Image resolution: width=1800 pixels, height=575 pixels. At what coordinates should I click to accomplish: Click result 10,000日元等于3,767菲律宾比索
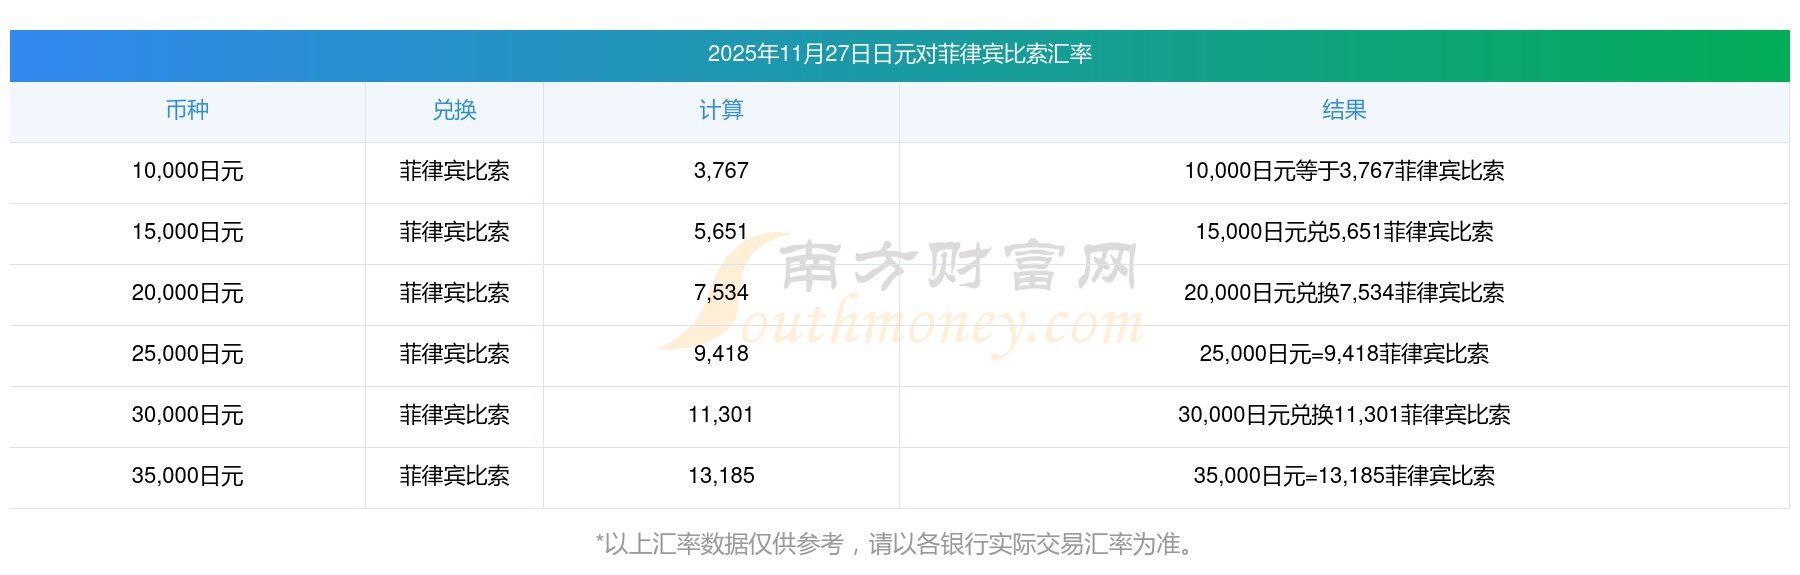click(x=1344, y=171)
